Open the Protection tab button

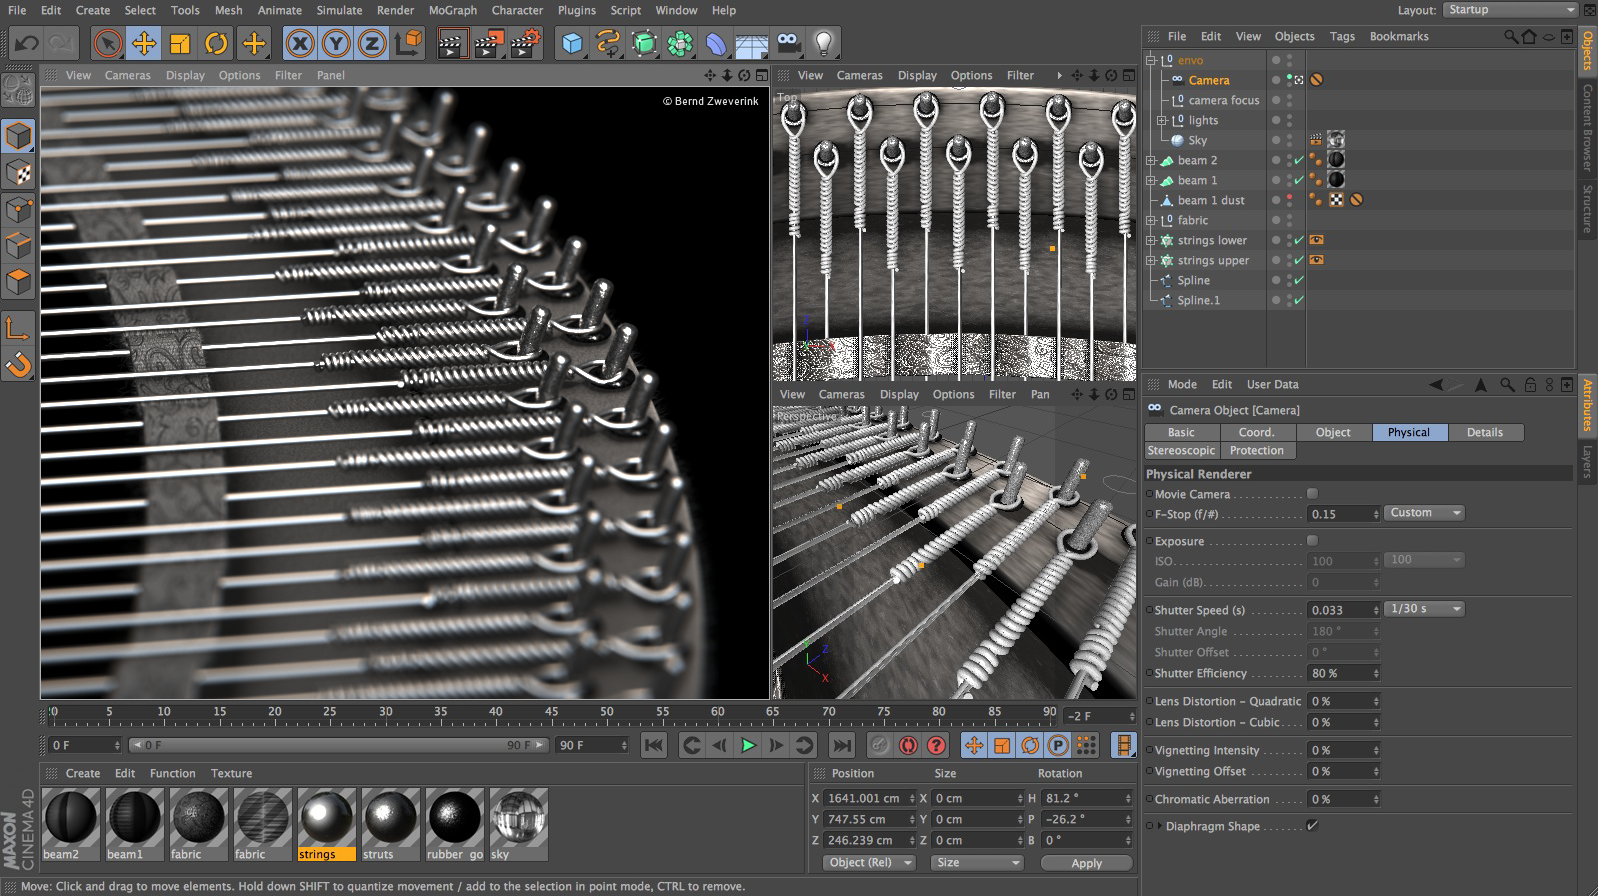1256,451
